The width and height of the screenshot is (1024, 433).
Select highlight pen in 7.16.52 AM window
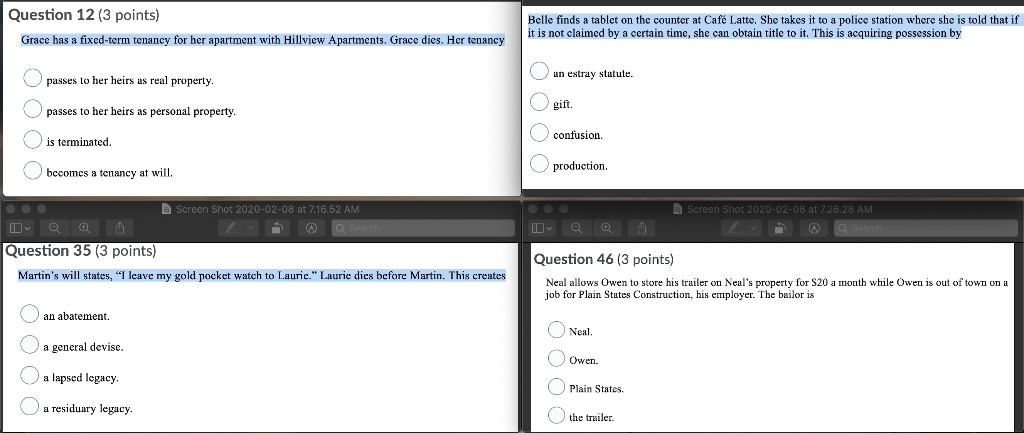point(231,228)
